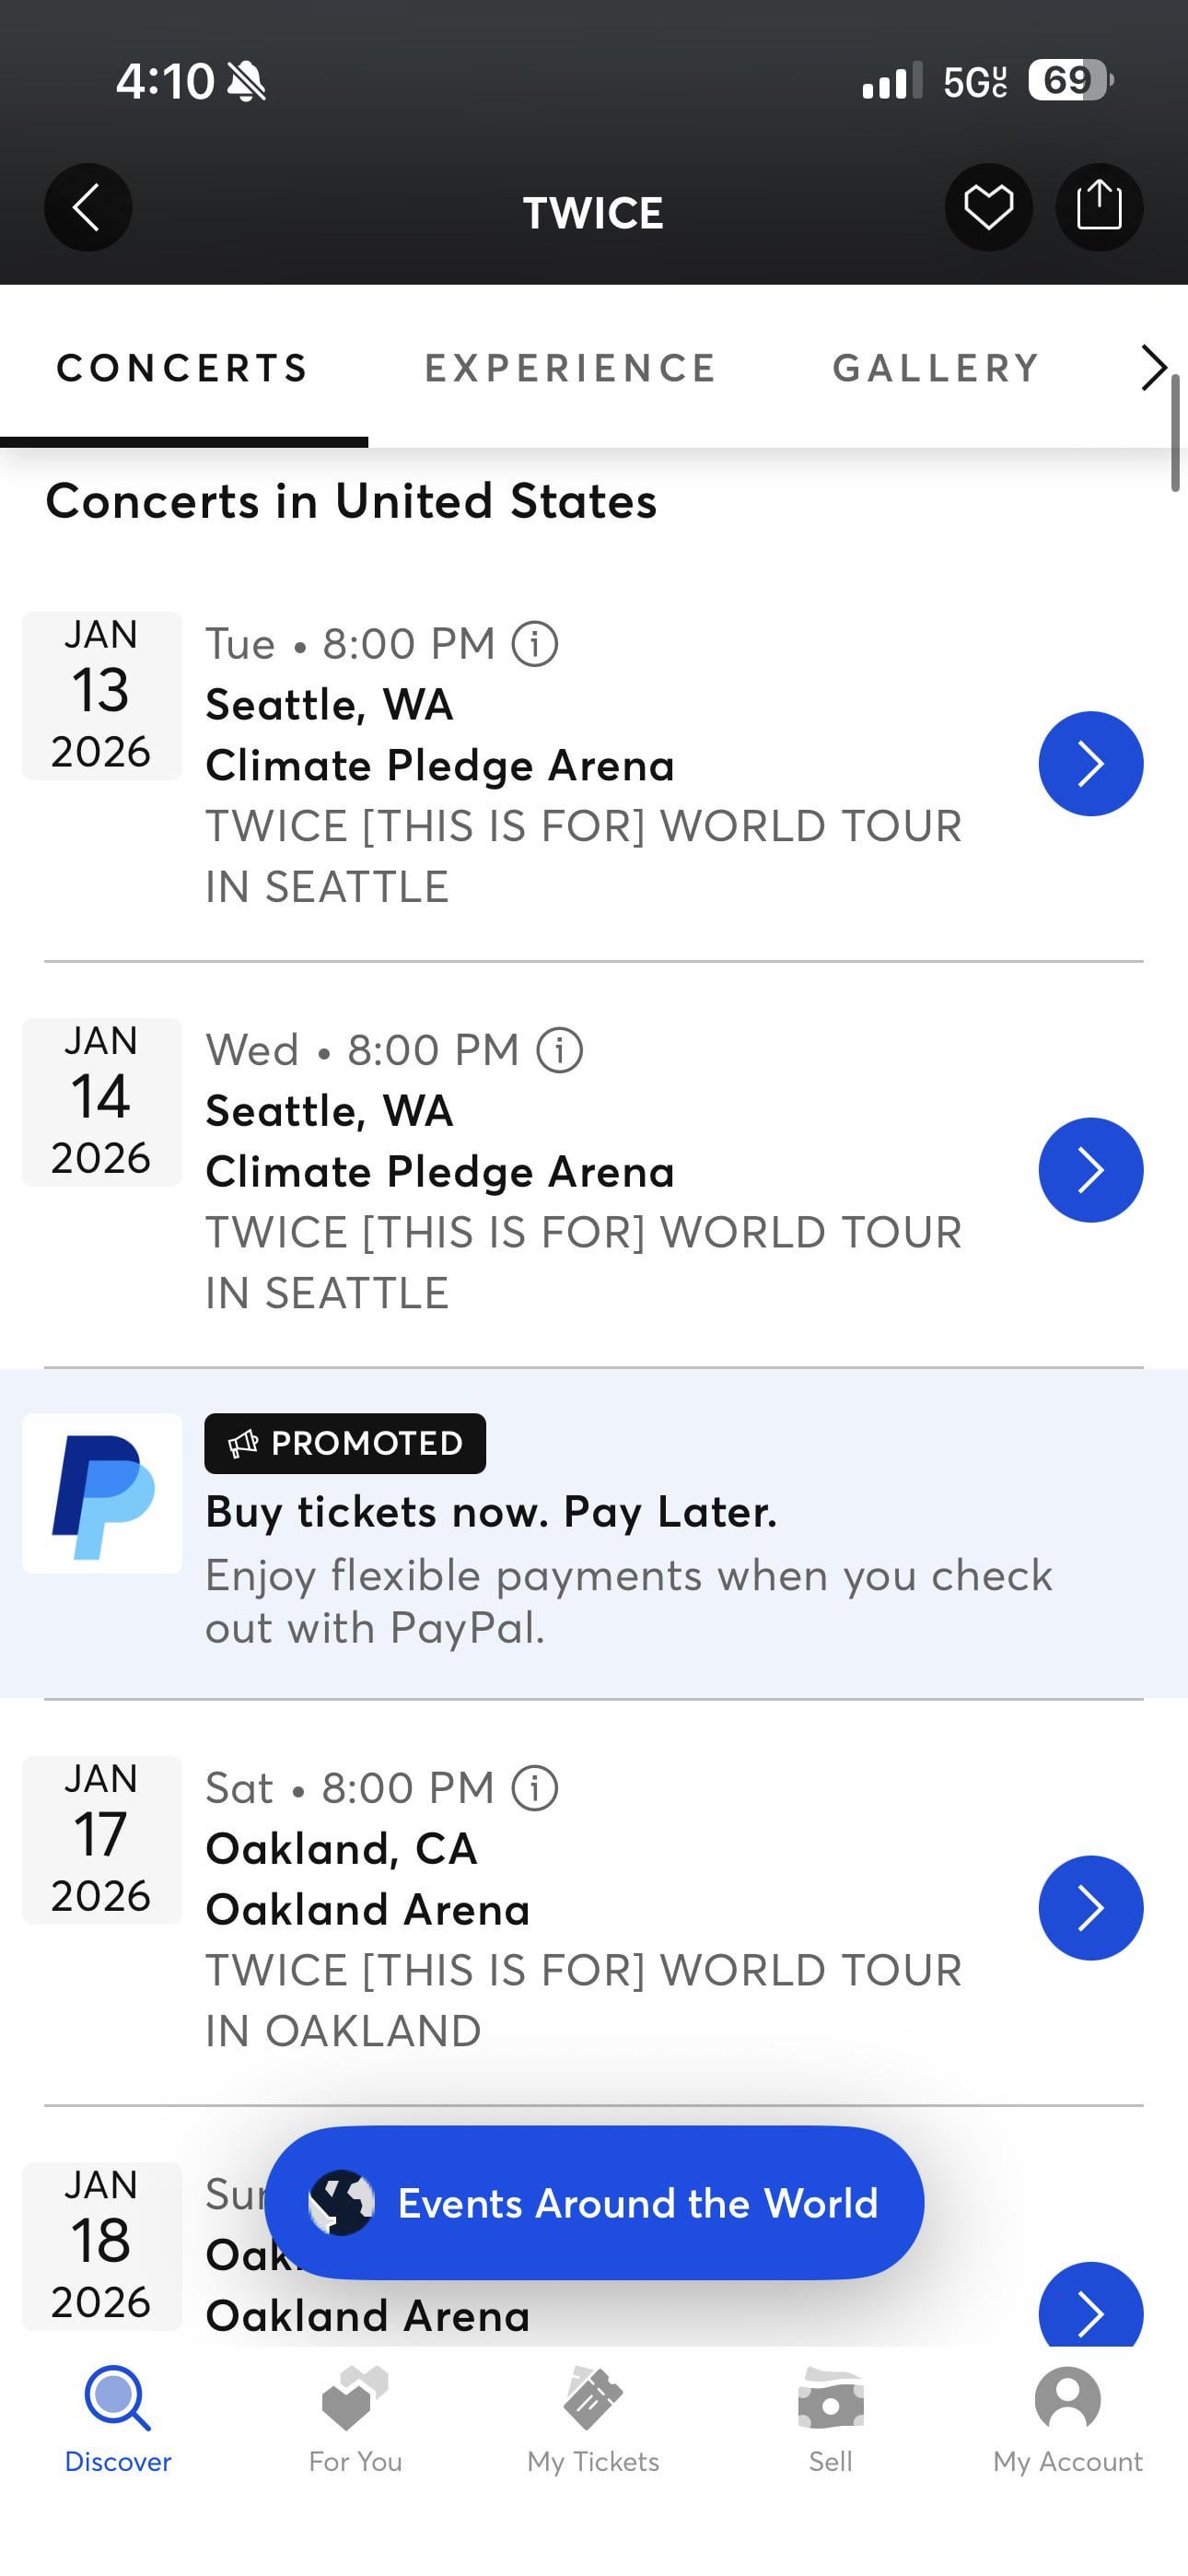Open Jan 17 Oakland concert arrow
The image size is (1188, 2576).
(x=1090, y=1908)
